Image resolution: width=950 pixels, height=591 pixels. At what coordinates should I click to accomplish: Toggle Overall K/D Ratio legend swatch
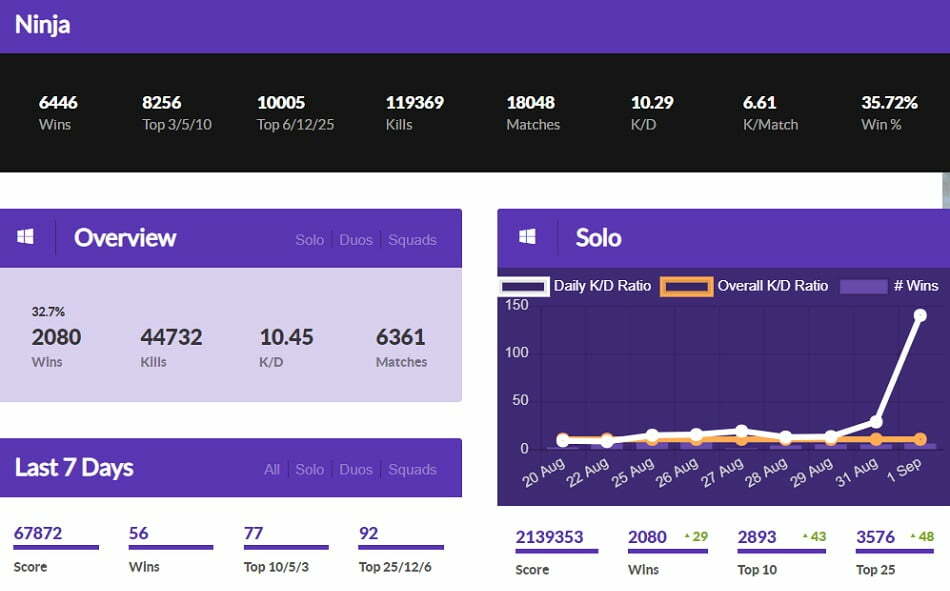[x=686, y=286]
